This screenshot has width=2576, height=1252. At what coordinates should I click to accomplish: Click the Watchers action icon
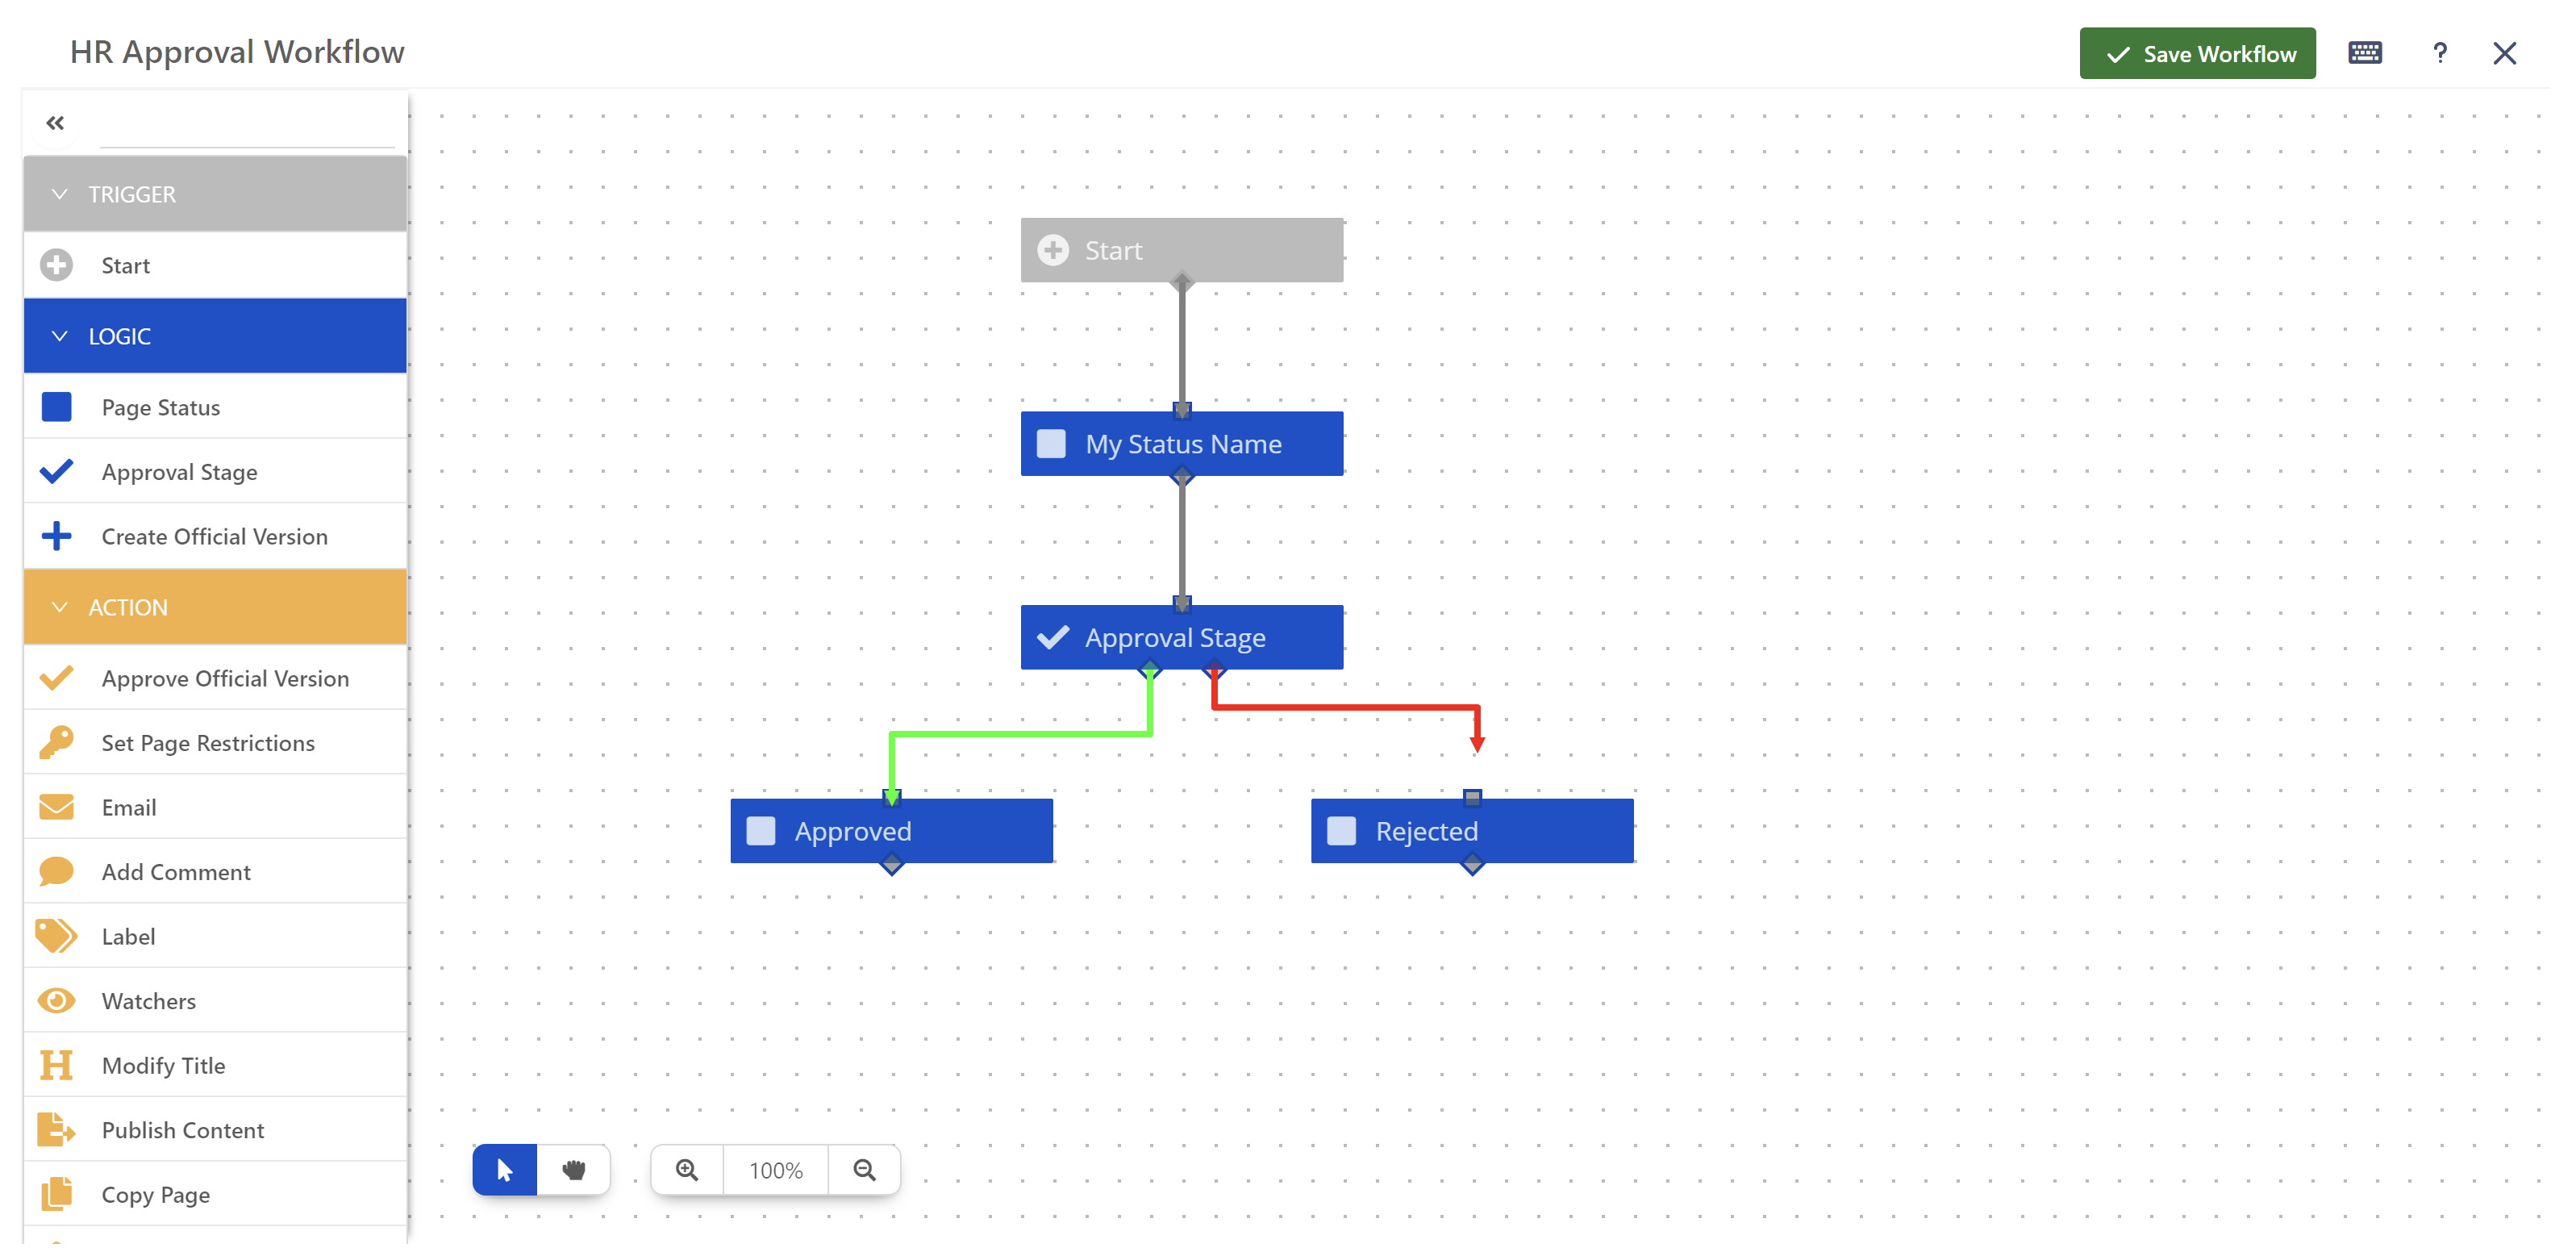56,1000
